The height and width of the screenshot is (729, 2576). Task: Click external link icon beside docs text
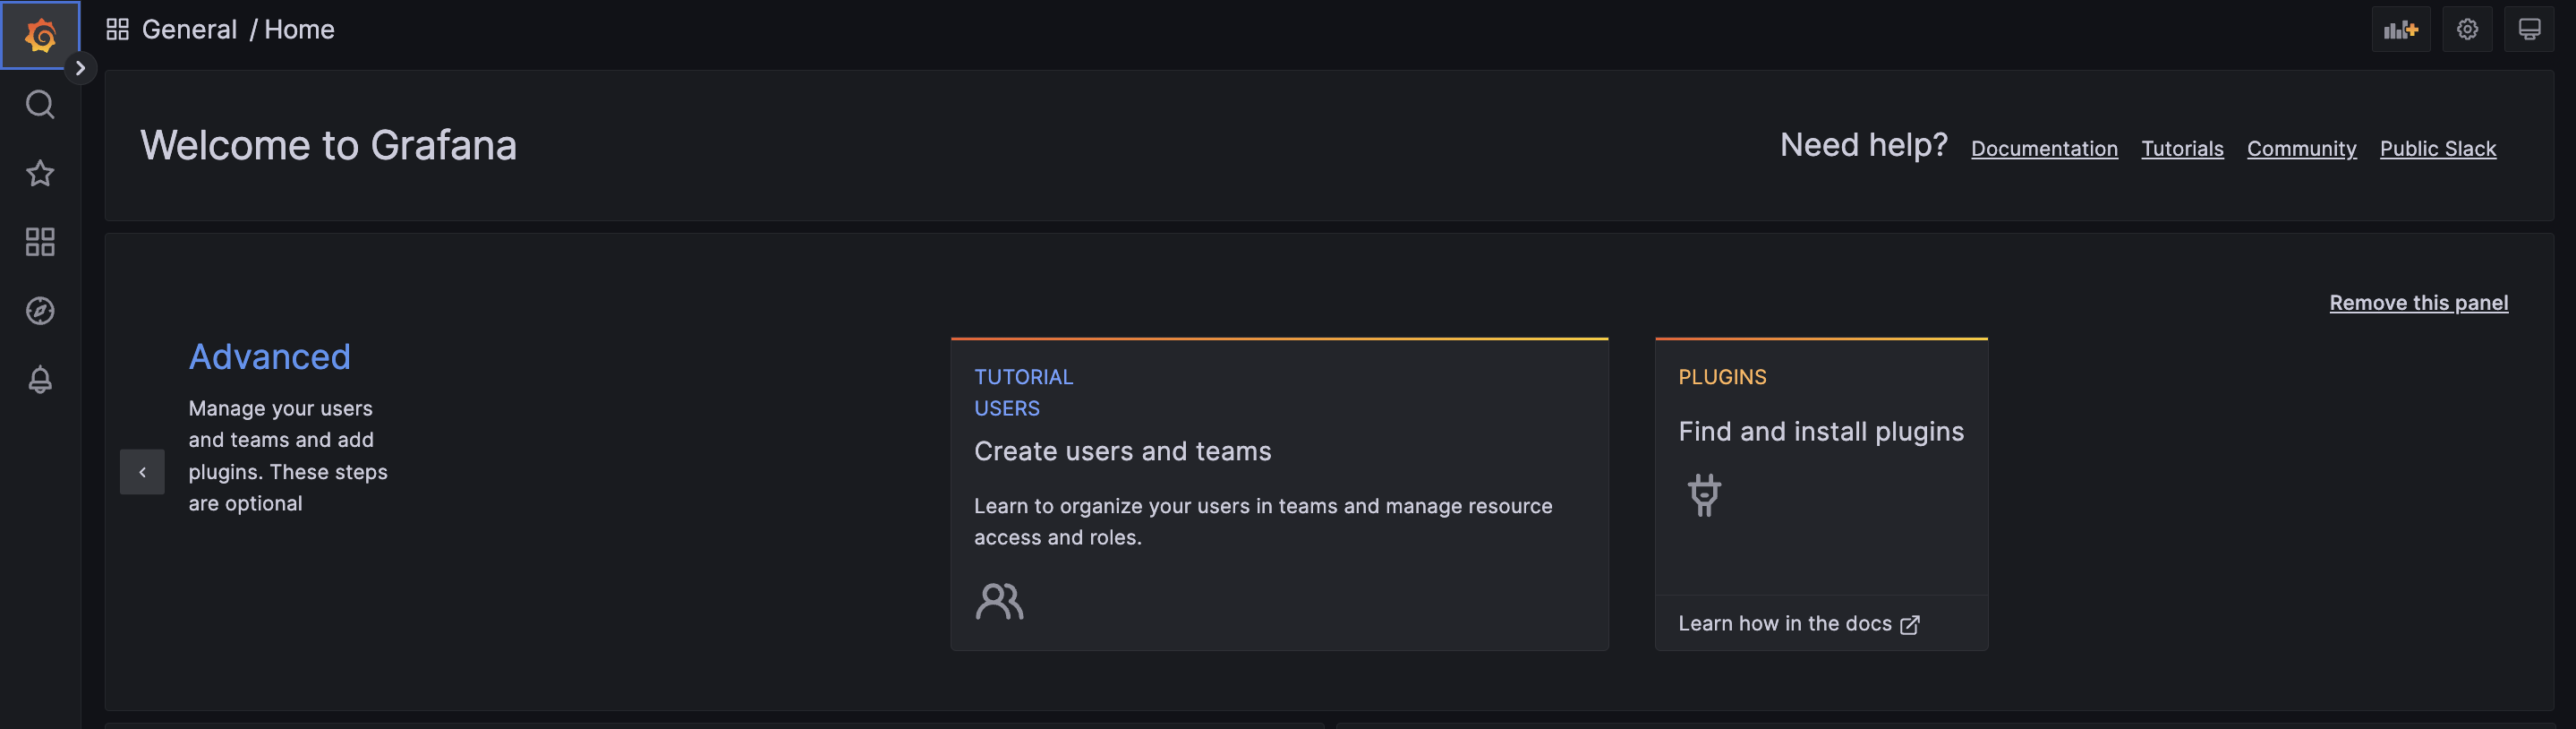pos(1909,624)
